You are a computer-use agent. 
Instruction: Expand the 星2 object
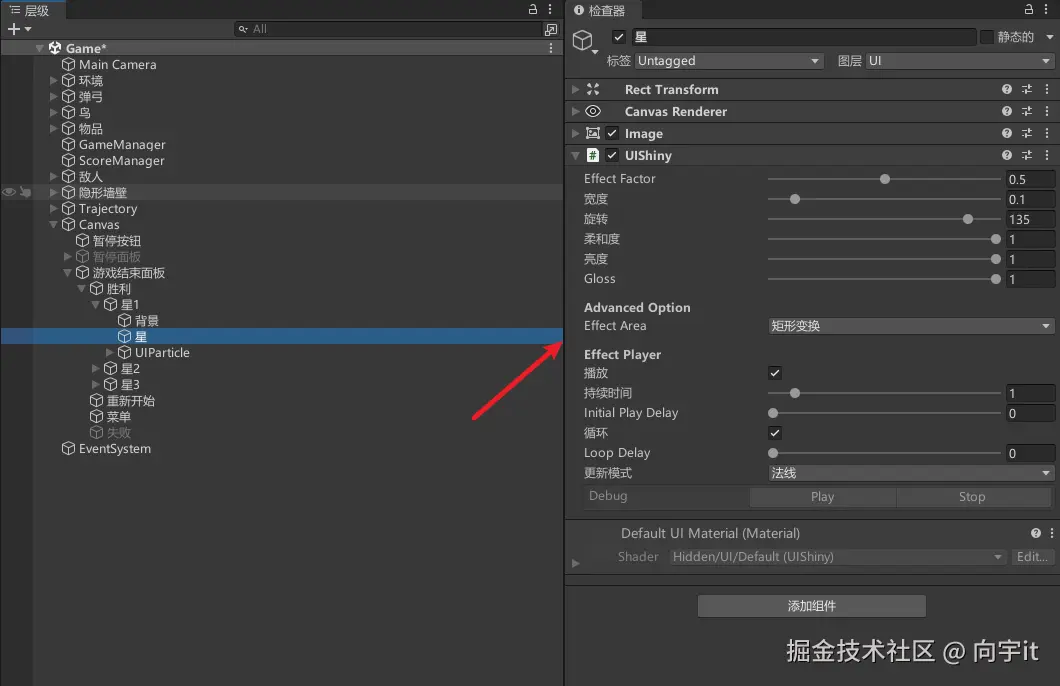pos(95,368)
